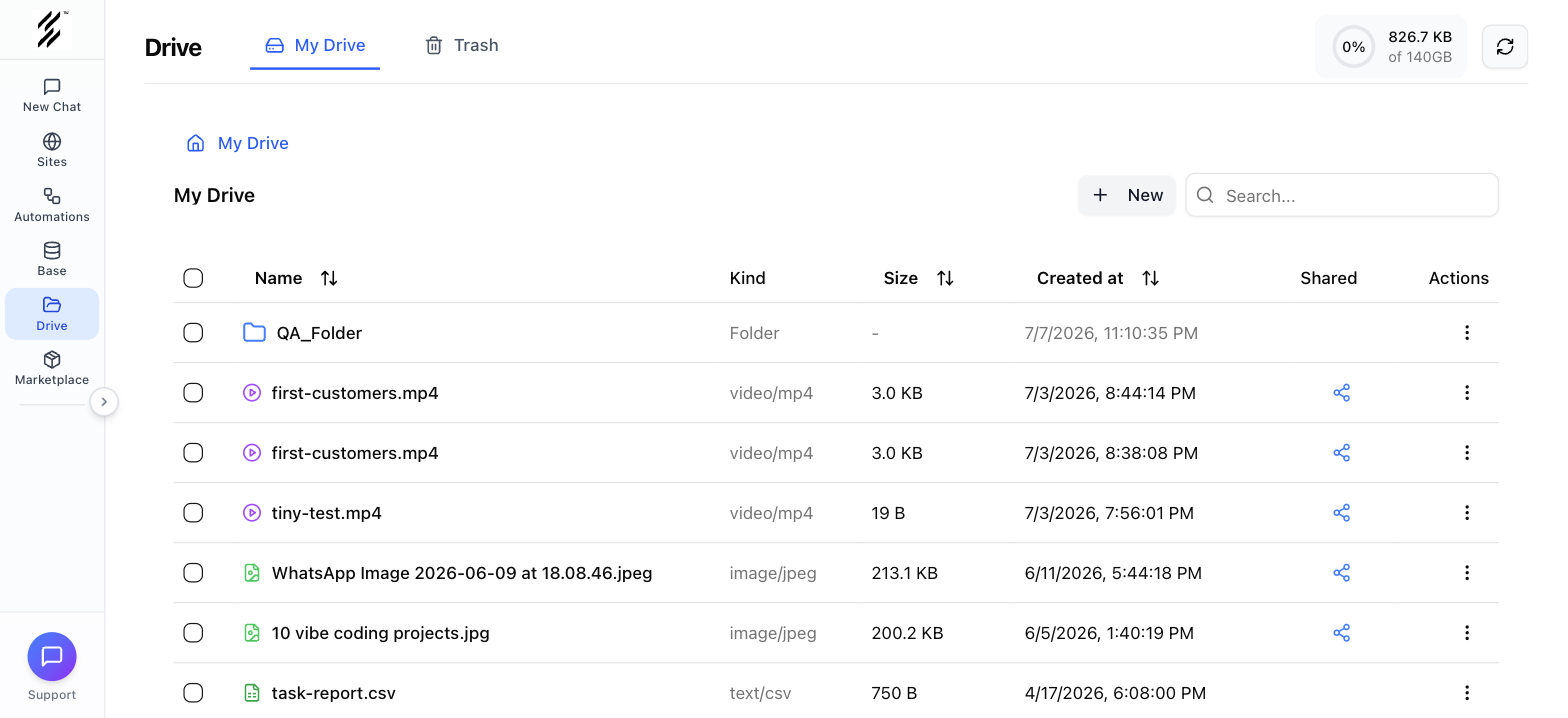Toggle the select-all checkbox in header
The height and width of the screenshot is (718, 1568).
tap(193, 278)
